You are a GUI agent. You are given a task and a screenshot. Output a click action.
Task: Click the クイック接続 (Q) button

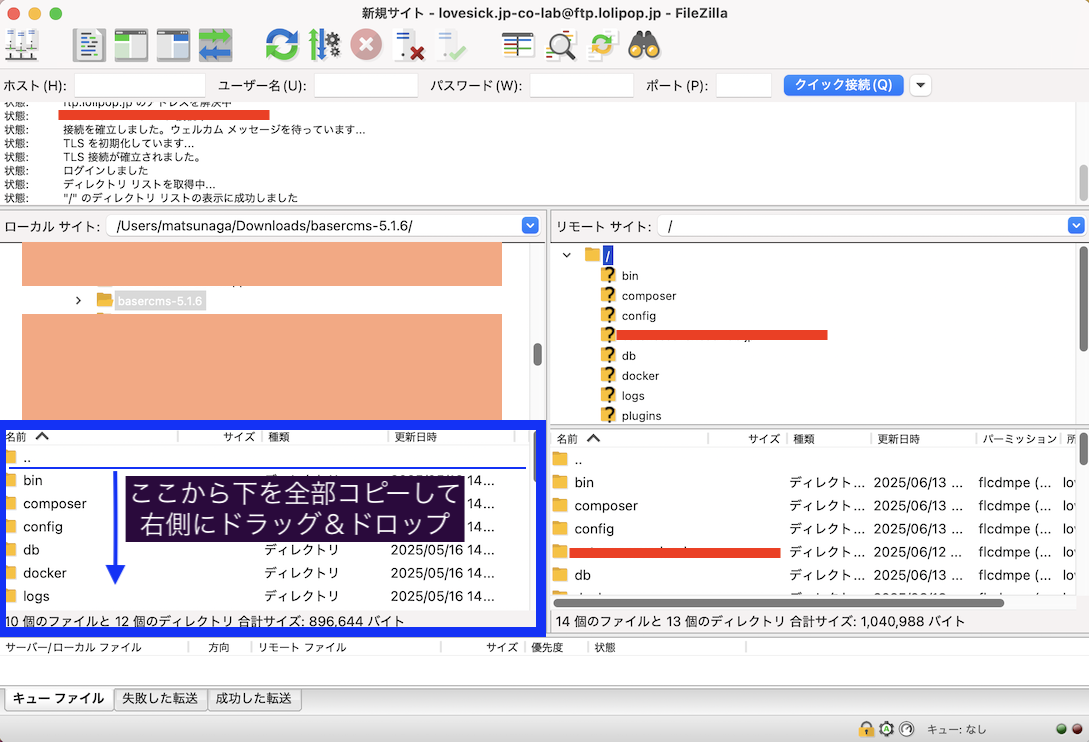(x=843, y=85)
